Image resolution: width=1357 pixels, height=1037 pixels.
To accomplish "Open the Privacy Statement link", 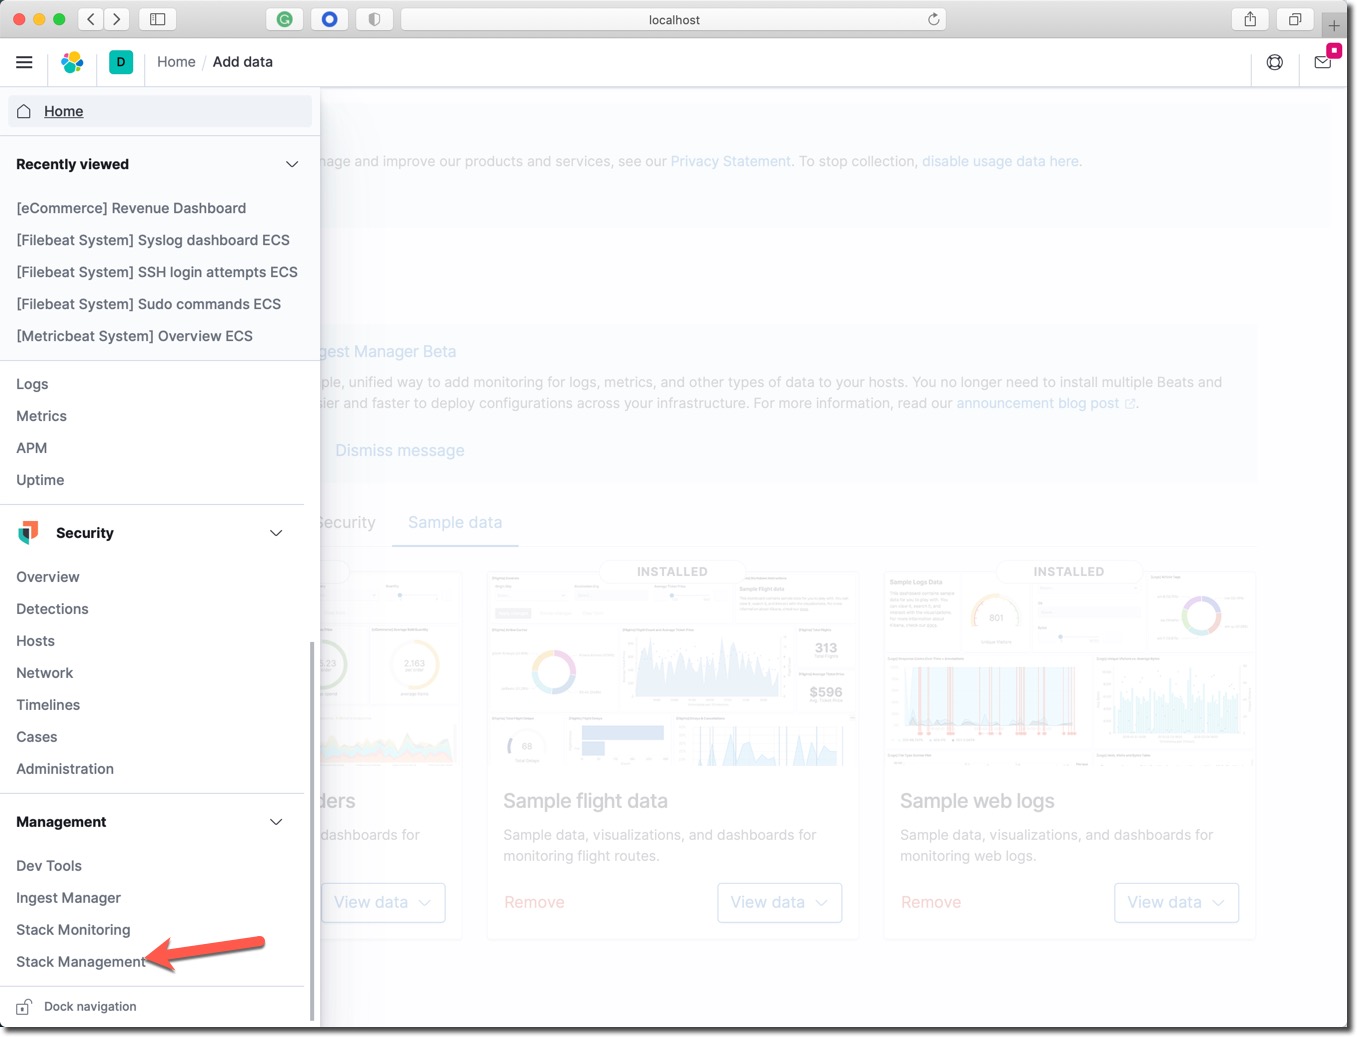I will pyautogui.click(x=731, y=161).
